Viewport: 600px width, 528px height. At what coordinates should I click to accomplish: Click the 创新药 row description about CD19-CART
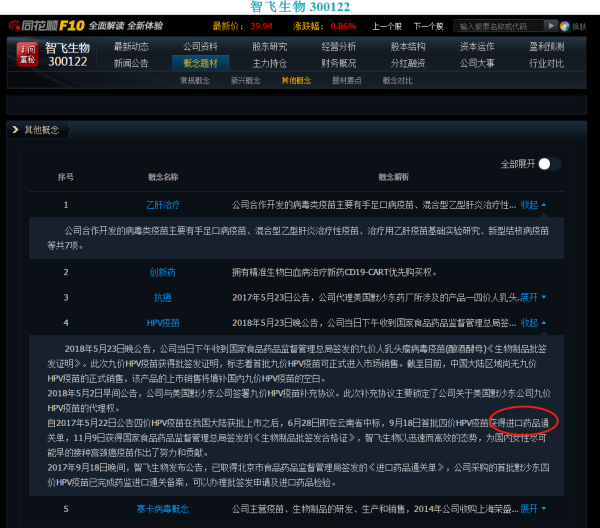[334, 272]
